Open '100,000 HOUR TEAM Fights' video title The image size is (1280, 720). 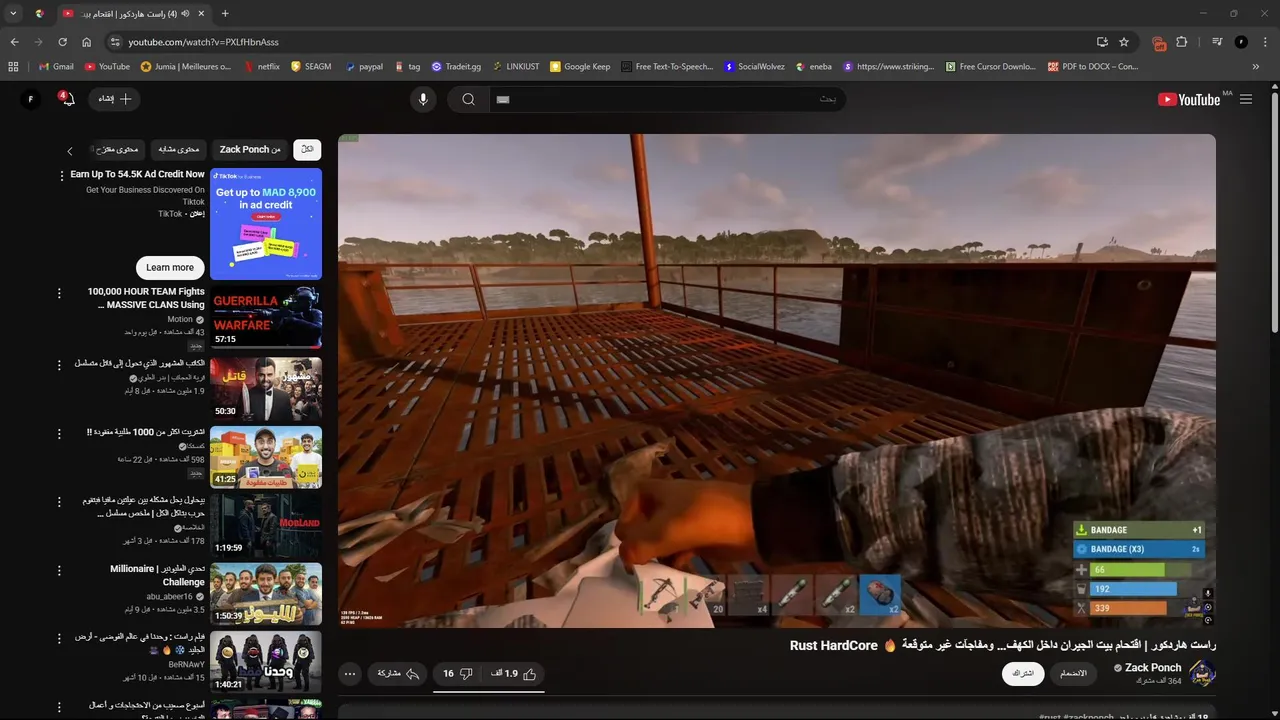click(x=146, y=298)
